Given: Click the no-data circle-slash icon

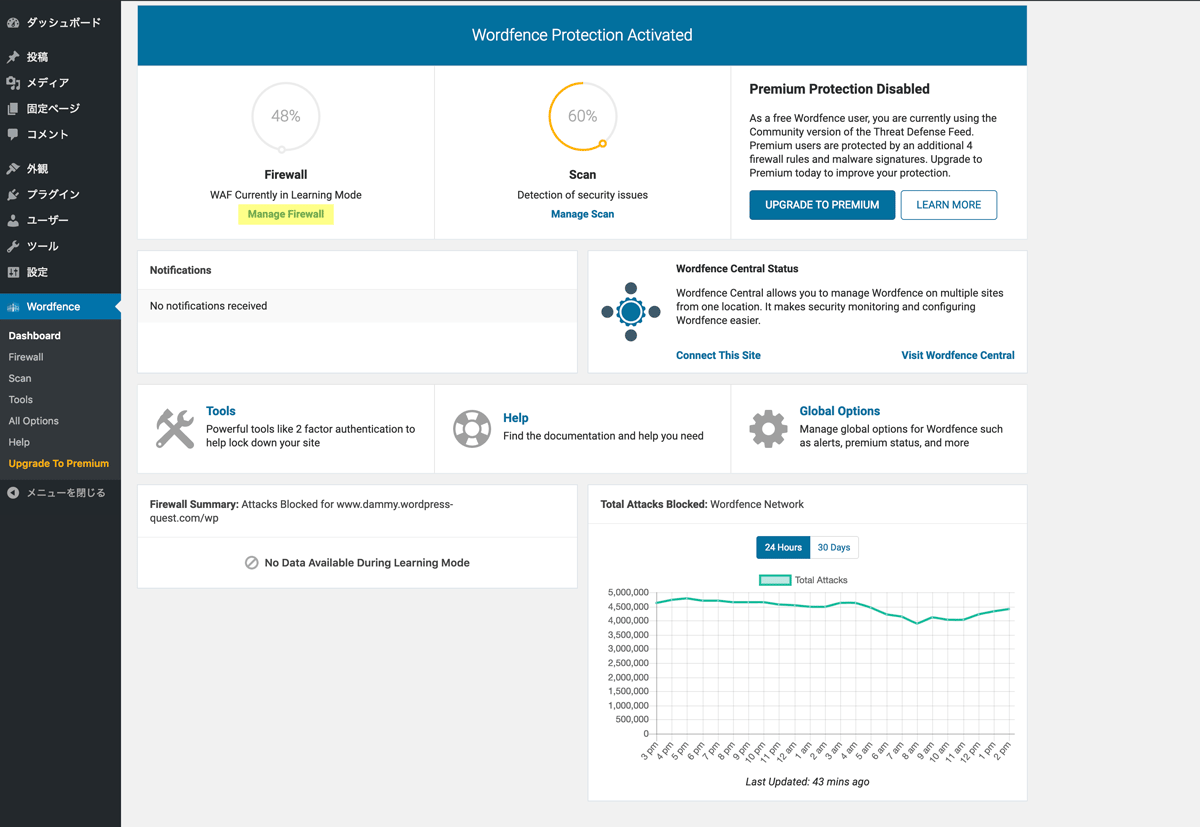Looking at the screenshot, I should (x=252, y=563).
